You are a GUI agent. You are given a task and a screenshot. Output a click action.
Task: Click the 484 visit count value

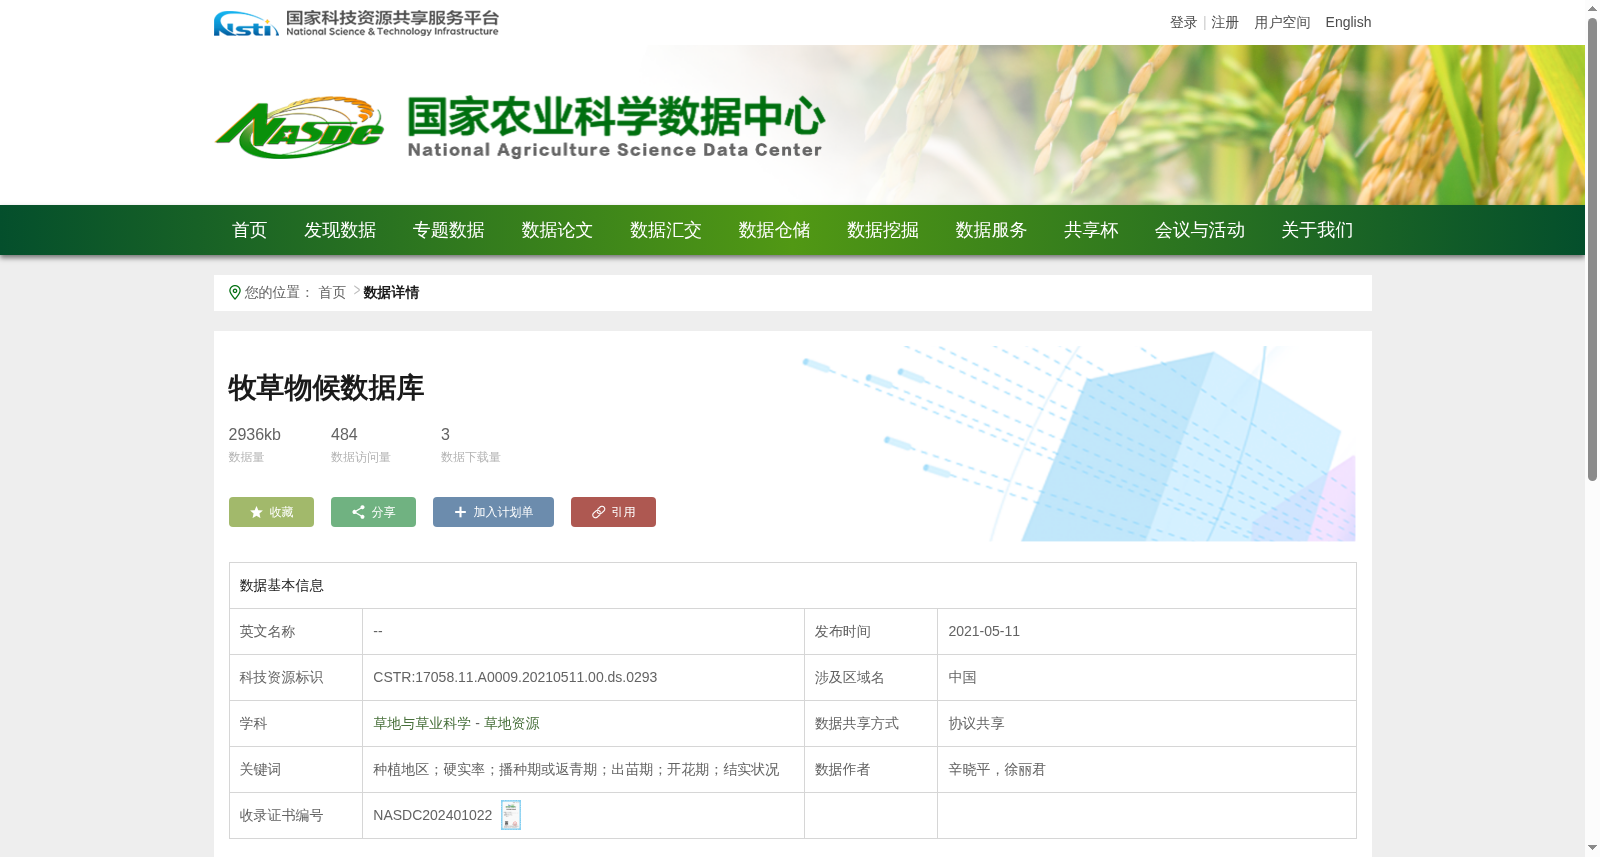[x=344, y=434]
